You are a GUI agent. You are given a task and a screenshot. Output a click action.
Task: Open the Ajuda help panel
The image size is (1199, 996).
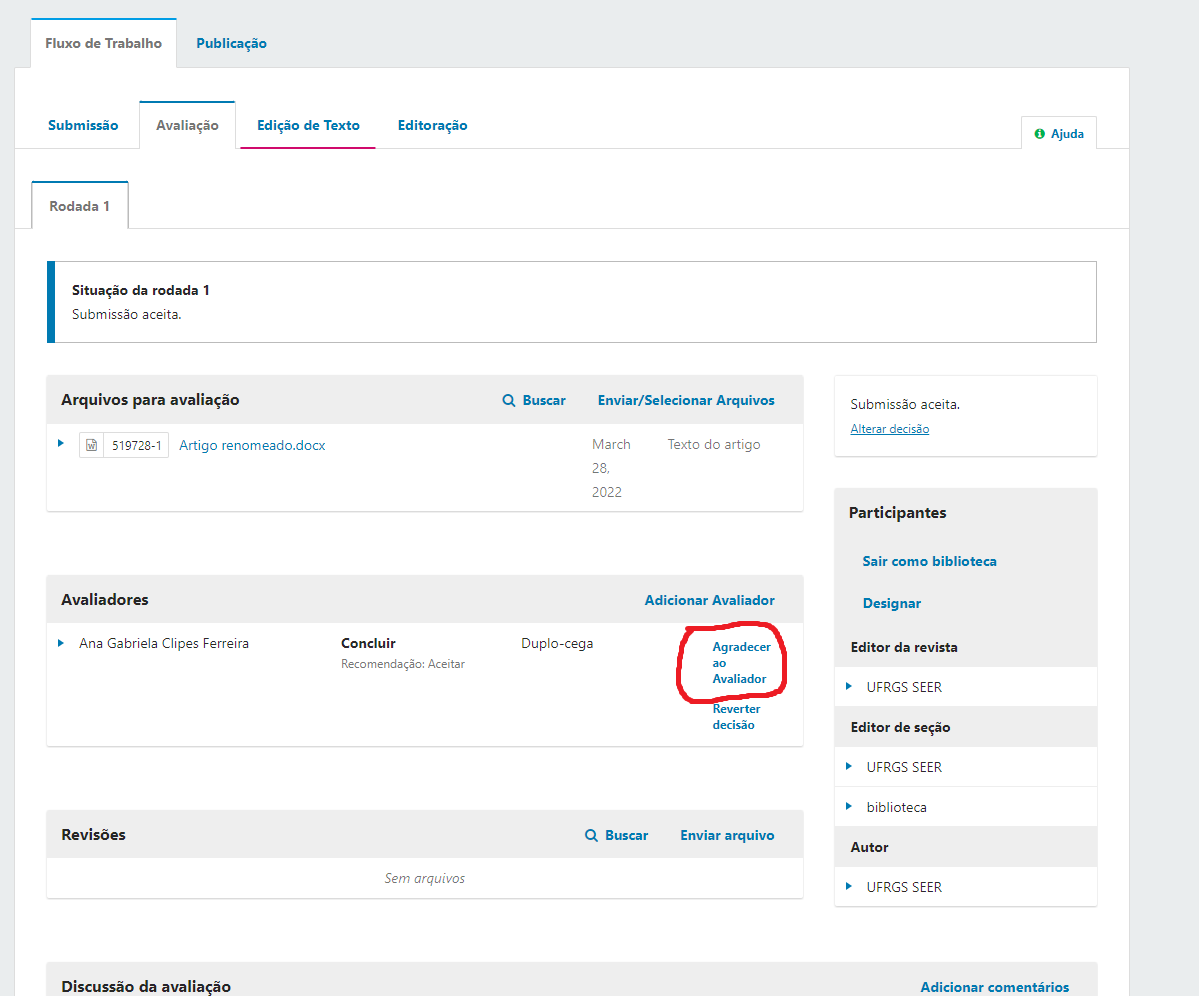click(1059, 134)
